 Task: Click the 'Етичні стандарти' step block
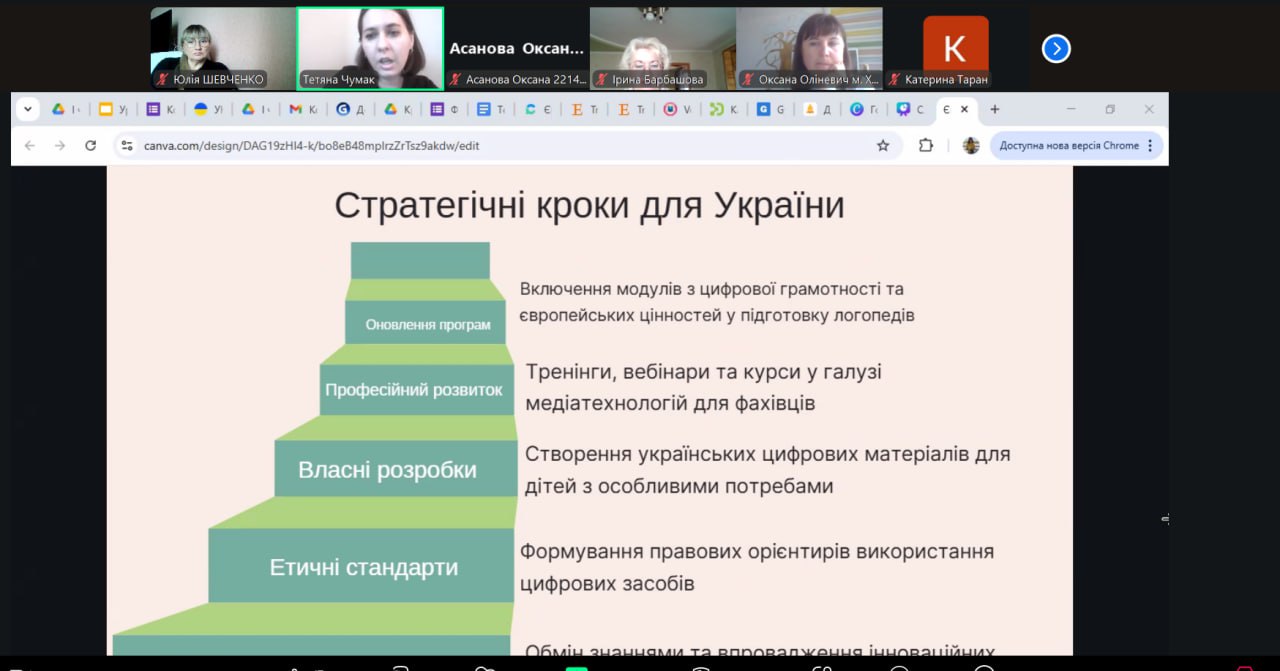[363, 567]
